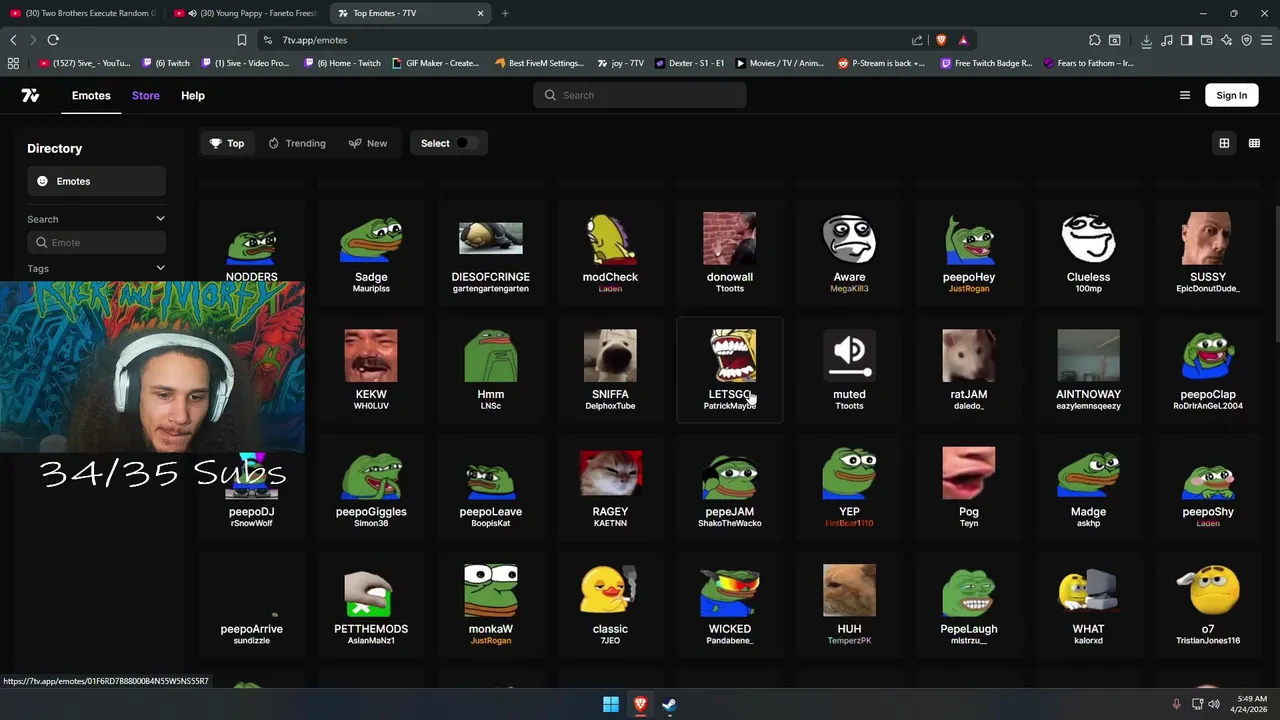Click the Brave Rewards triangle icon
1280x720 pixels.
pos(963,40)
